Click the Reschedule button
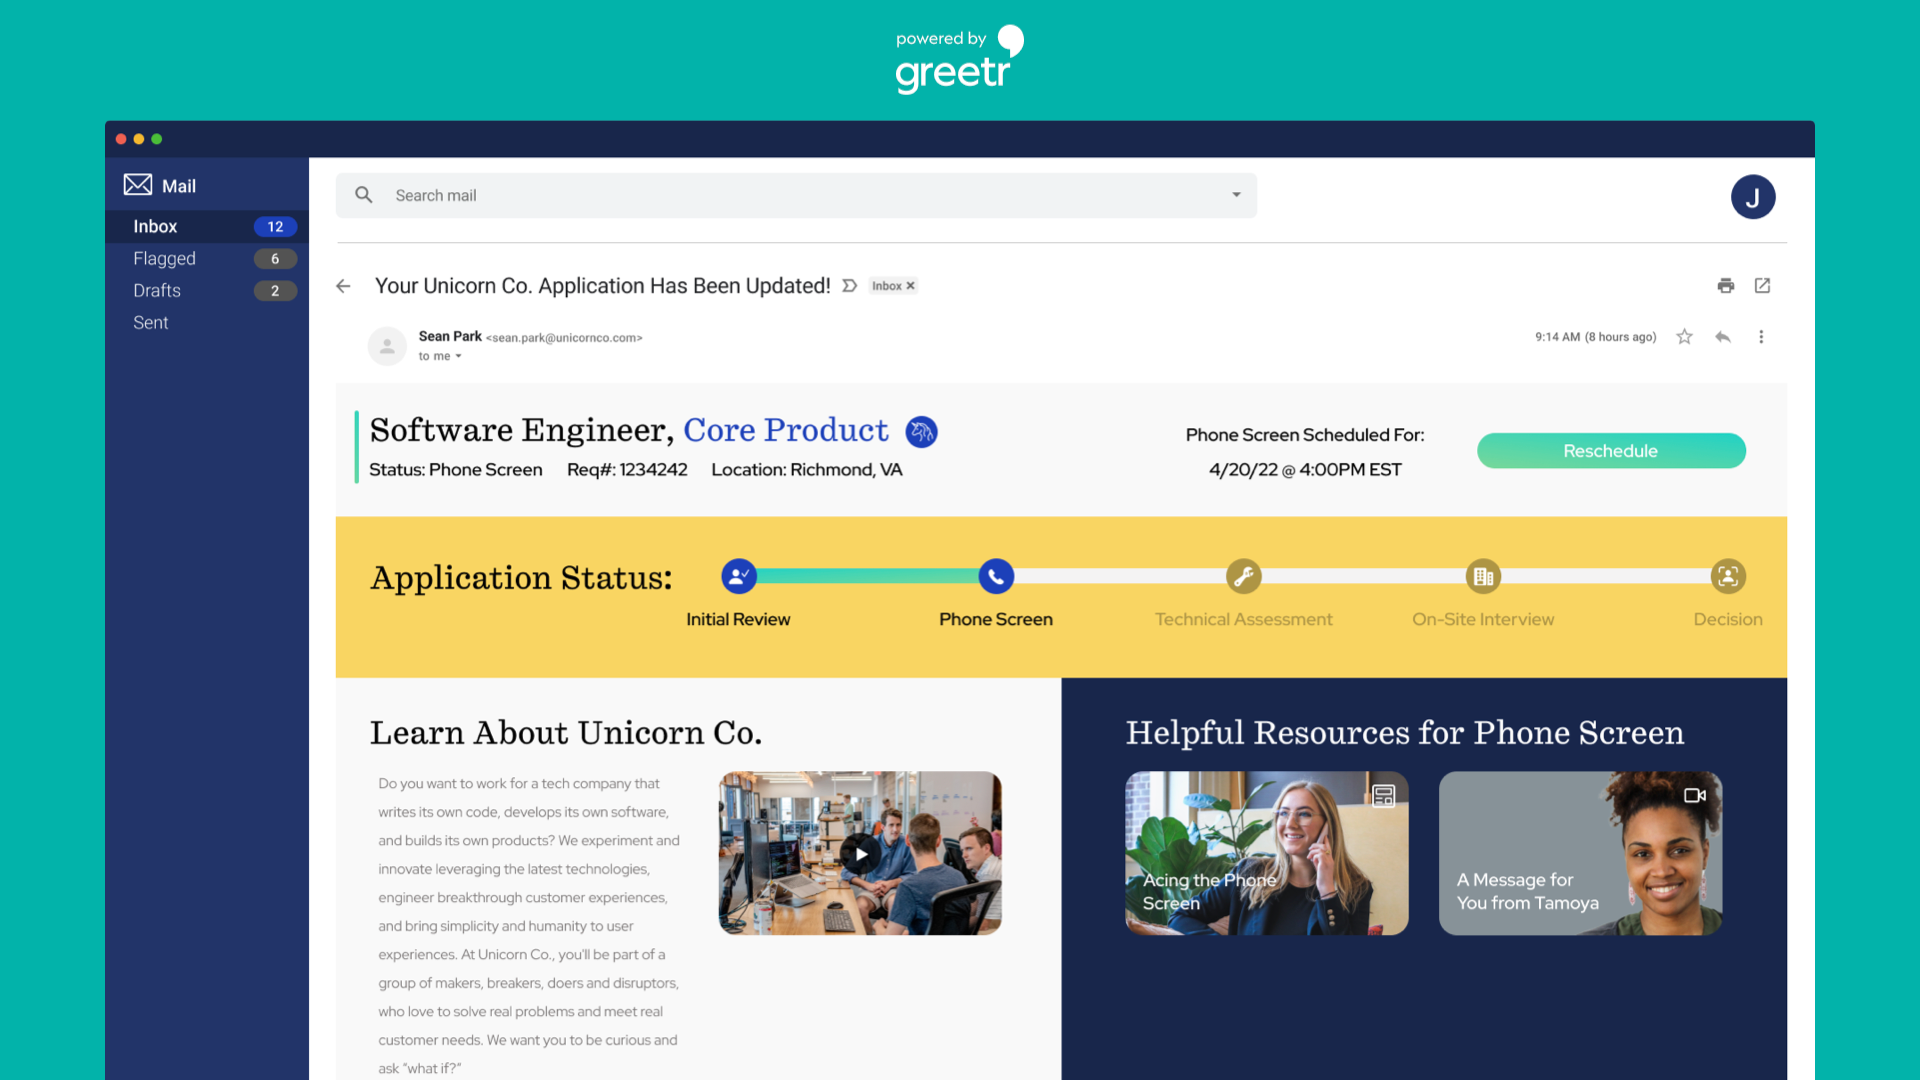Image resolution: width=1920 pixels, height=1080 pixels. 1611,451
